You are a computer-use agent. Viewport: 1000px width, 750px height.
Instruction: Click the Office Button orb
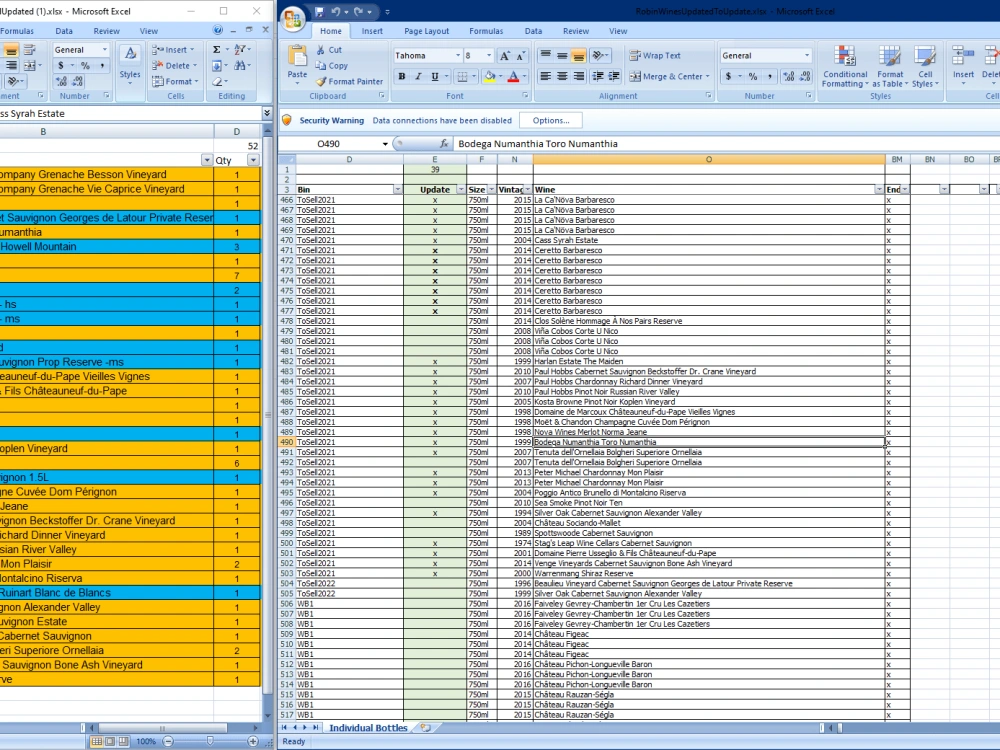coord(293,19)
